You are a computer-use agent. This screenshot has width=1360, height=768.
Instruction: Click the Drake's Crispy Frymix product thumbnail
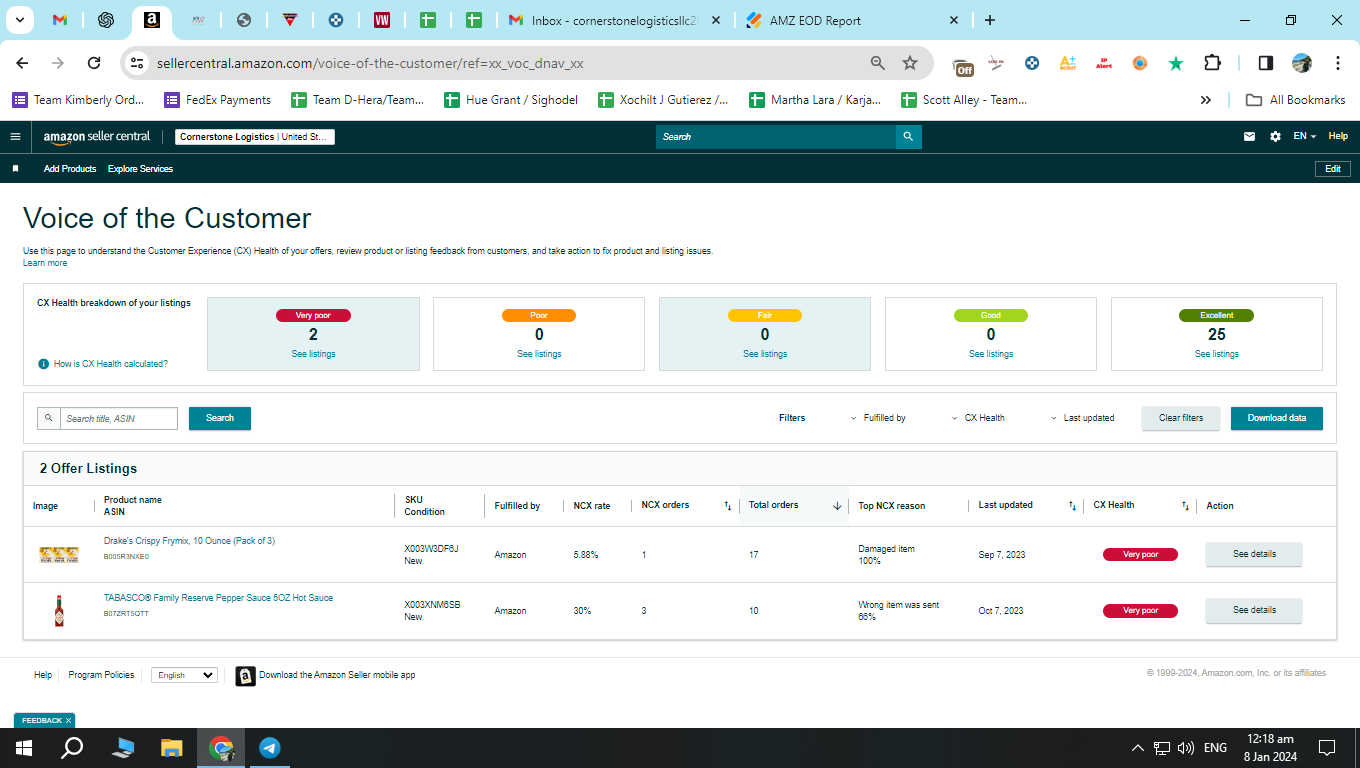click(x=59, y=554)
